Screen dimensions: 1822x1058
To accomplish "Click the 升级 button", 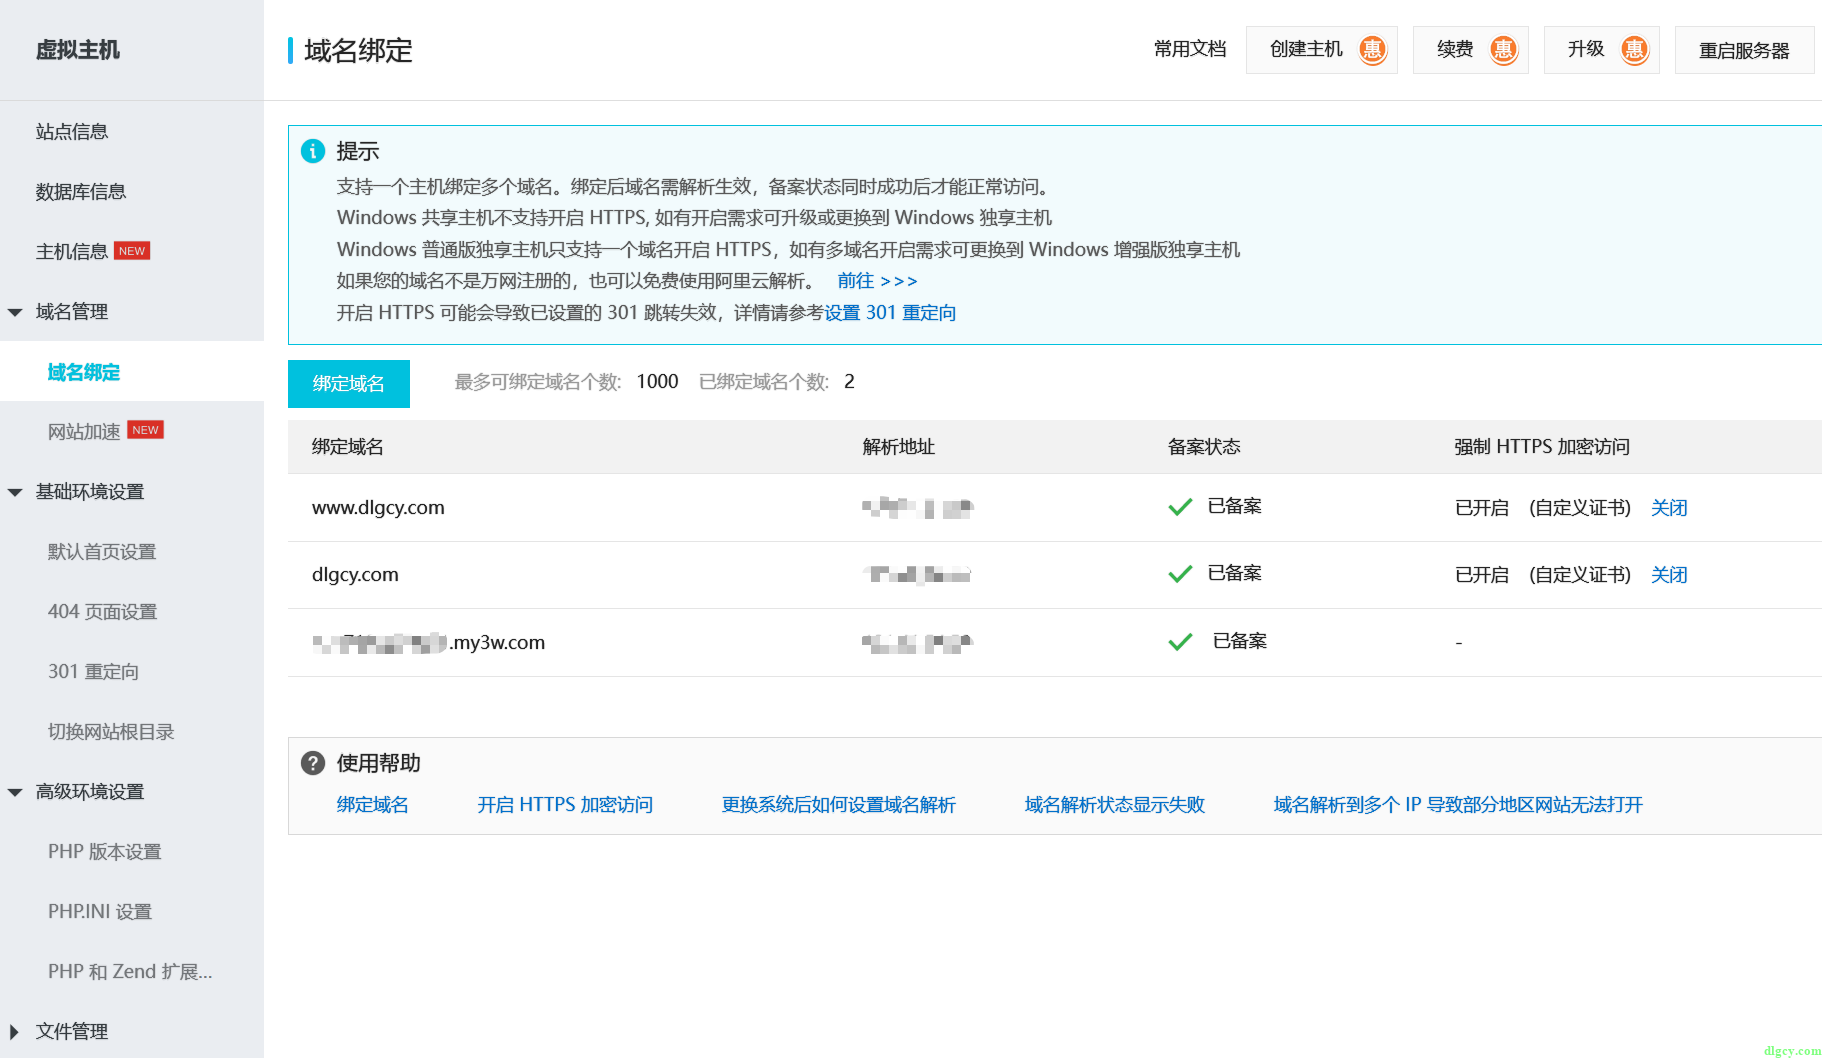I will click(x=1601, y=50).
